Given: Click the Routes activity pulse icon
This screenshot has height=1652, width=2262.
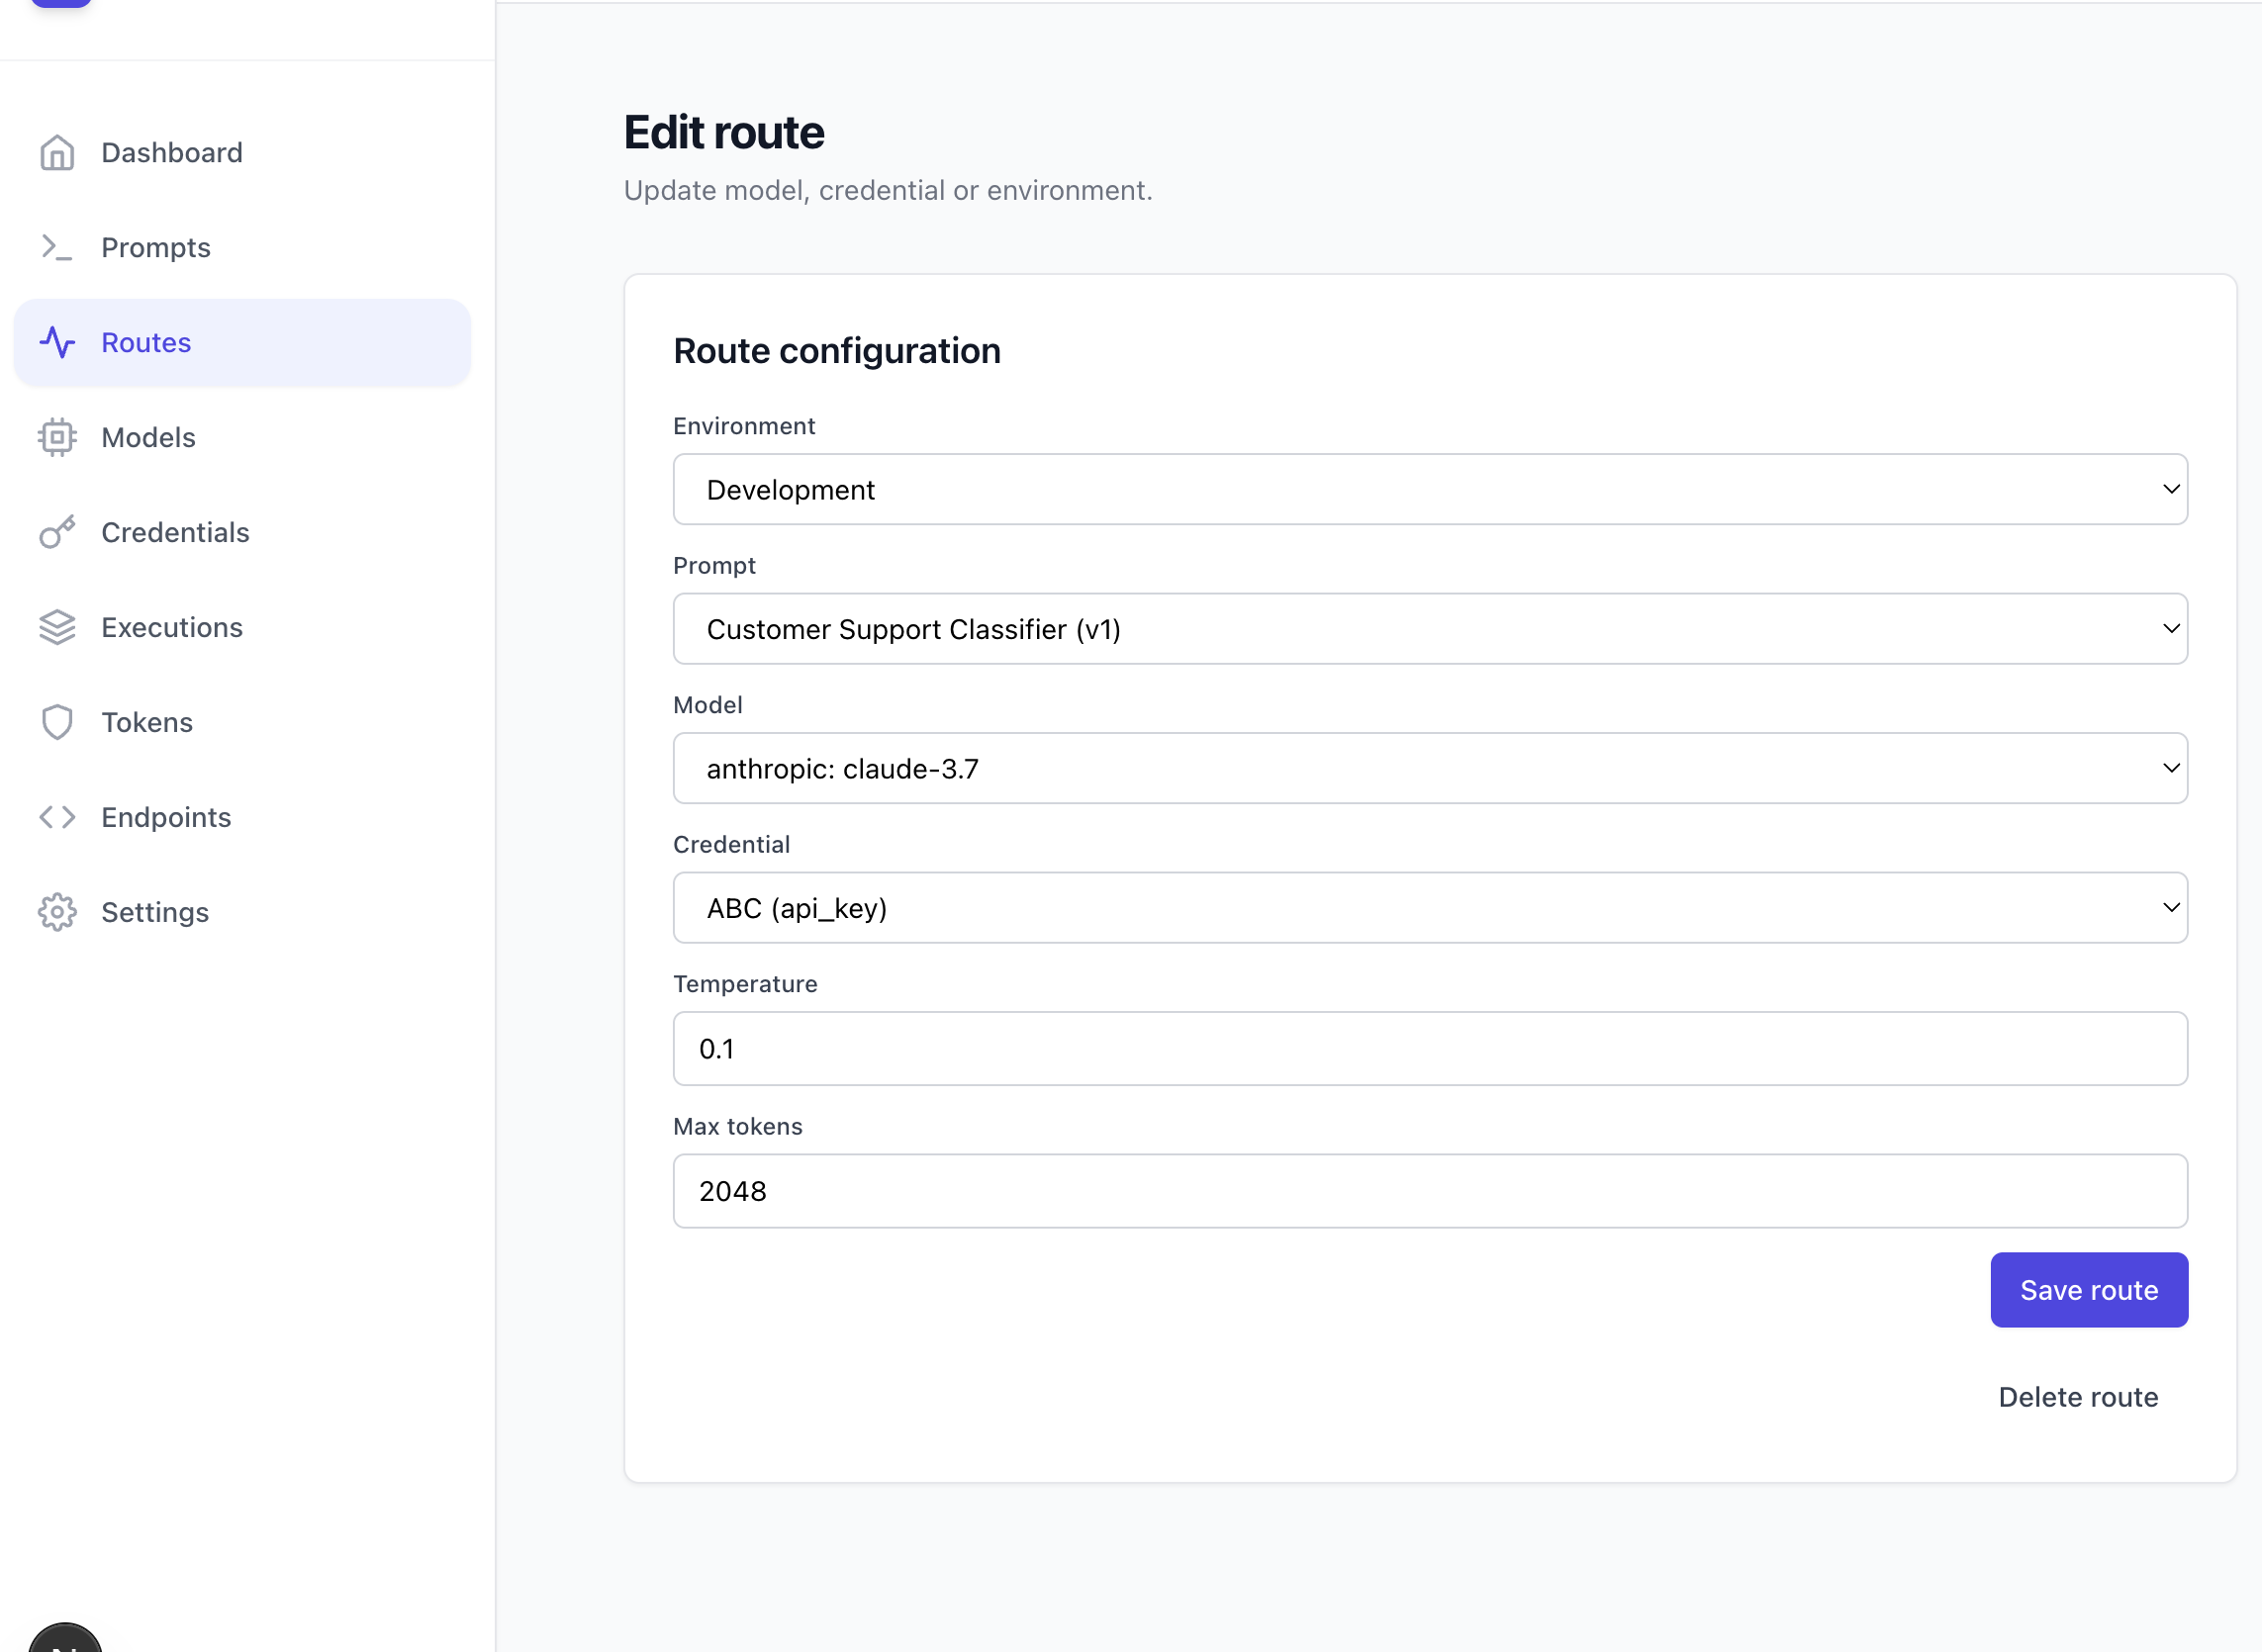Looking at the screenshot, I should 57,342.
